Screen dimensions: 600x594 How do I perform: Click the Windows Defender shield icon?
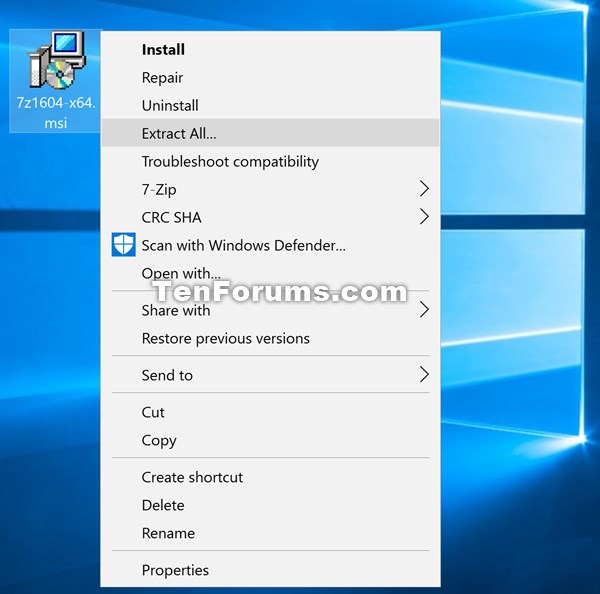[123, 244]
